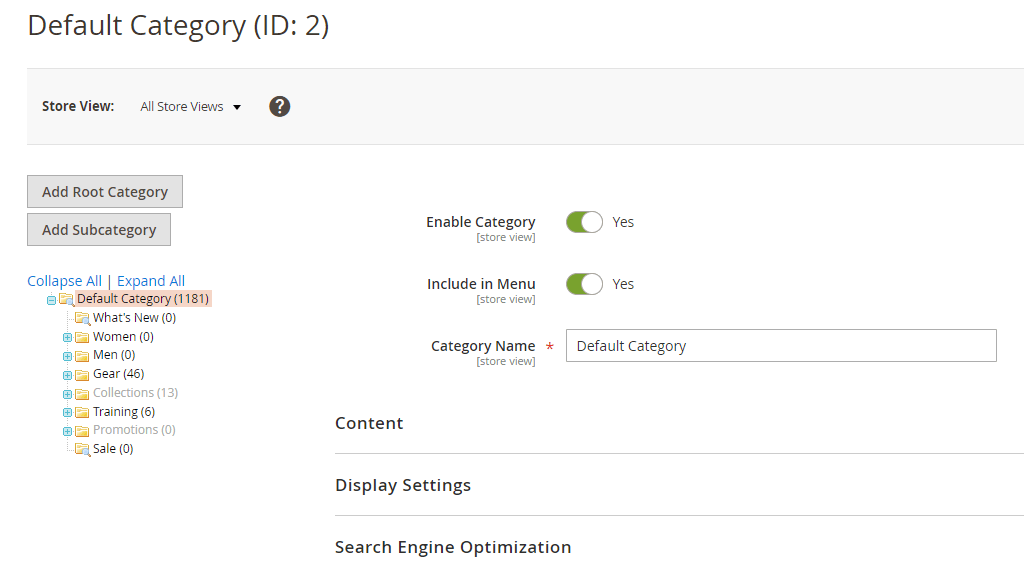Screen dimensions: 1024x576
Task: Expand the Promotions category tree node
Action: tap(68, 431)
